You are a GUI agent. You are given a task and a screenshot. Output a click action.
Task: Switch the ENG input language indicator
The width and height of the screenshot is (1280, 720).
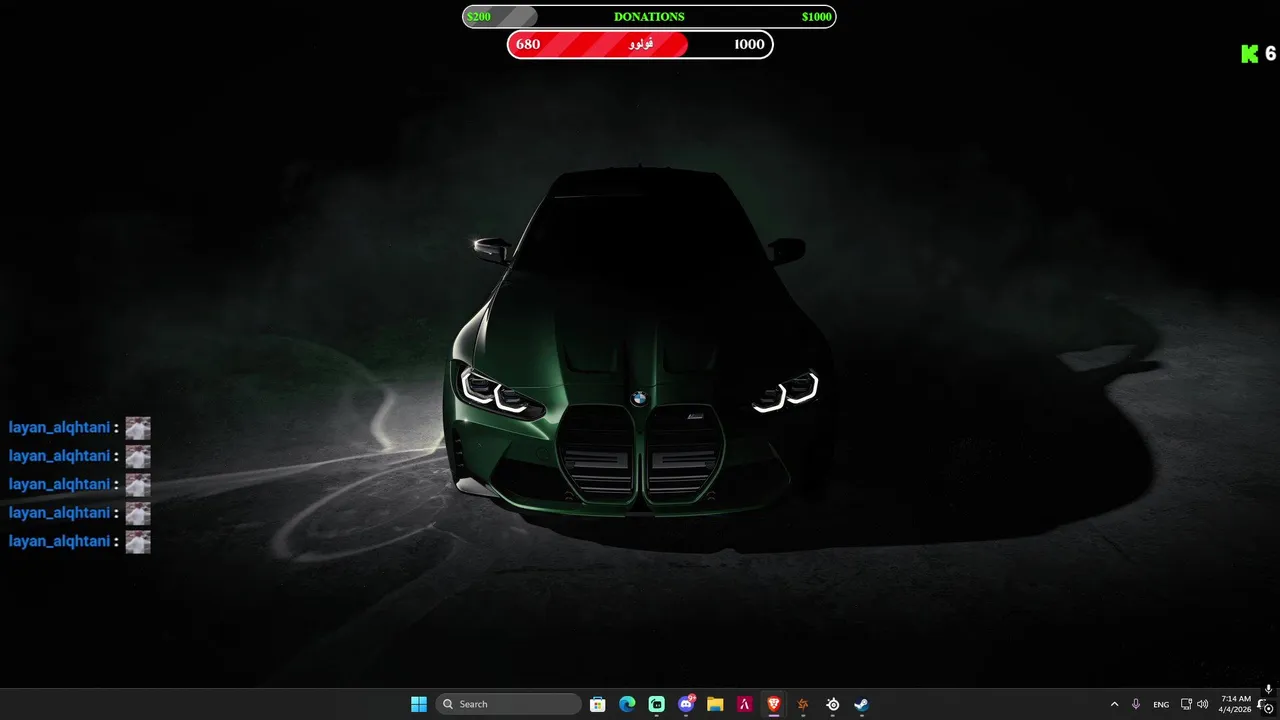(1161, 704)
